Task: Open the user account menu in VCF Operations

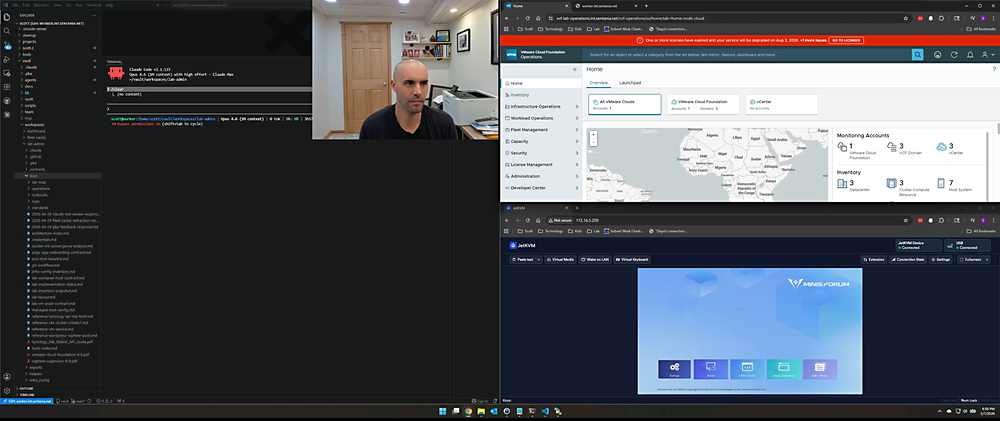Action: [x=987, y=55]
